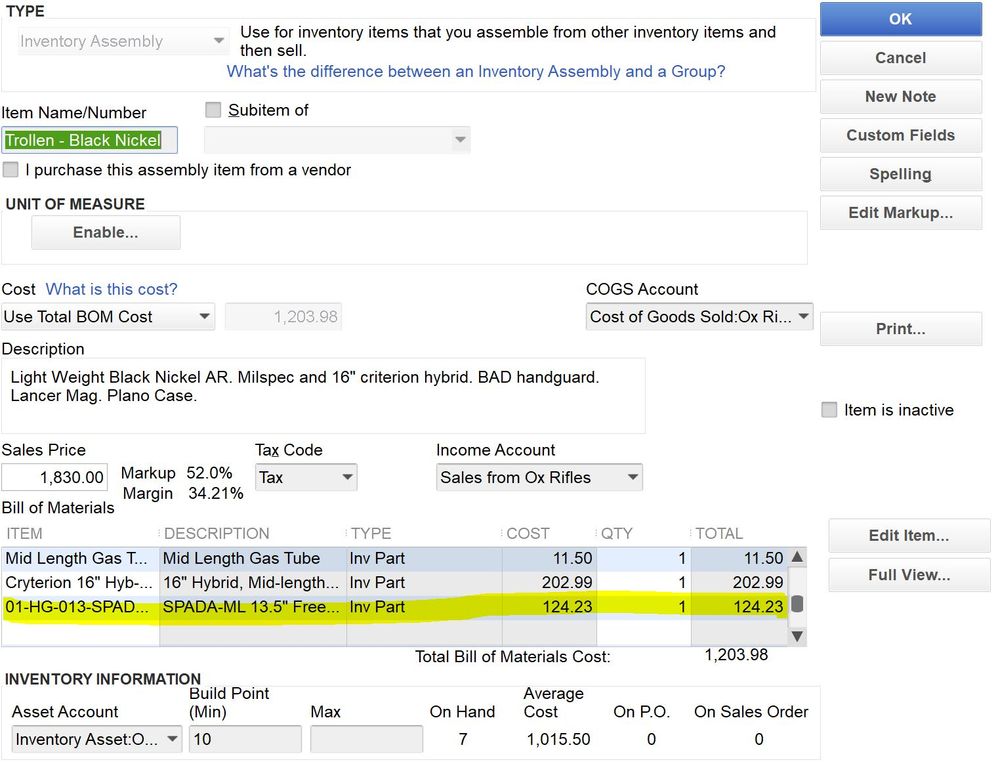Click Enable unit of measure button
The width and height of the screenshot is (998, 768).
[x=105, y=232]
